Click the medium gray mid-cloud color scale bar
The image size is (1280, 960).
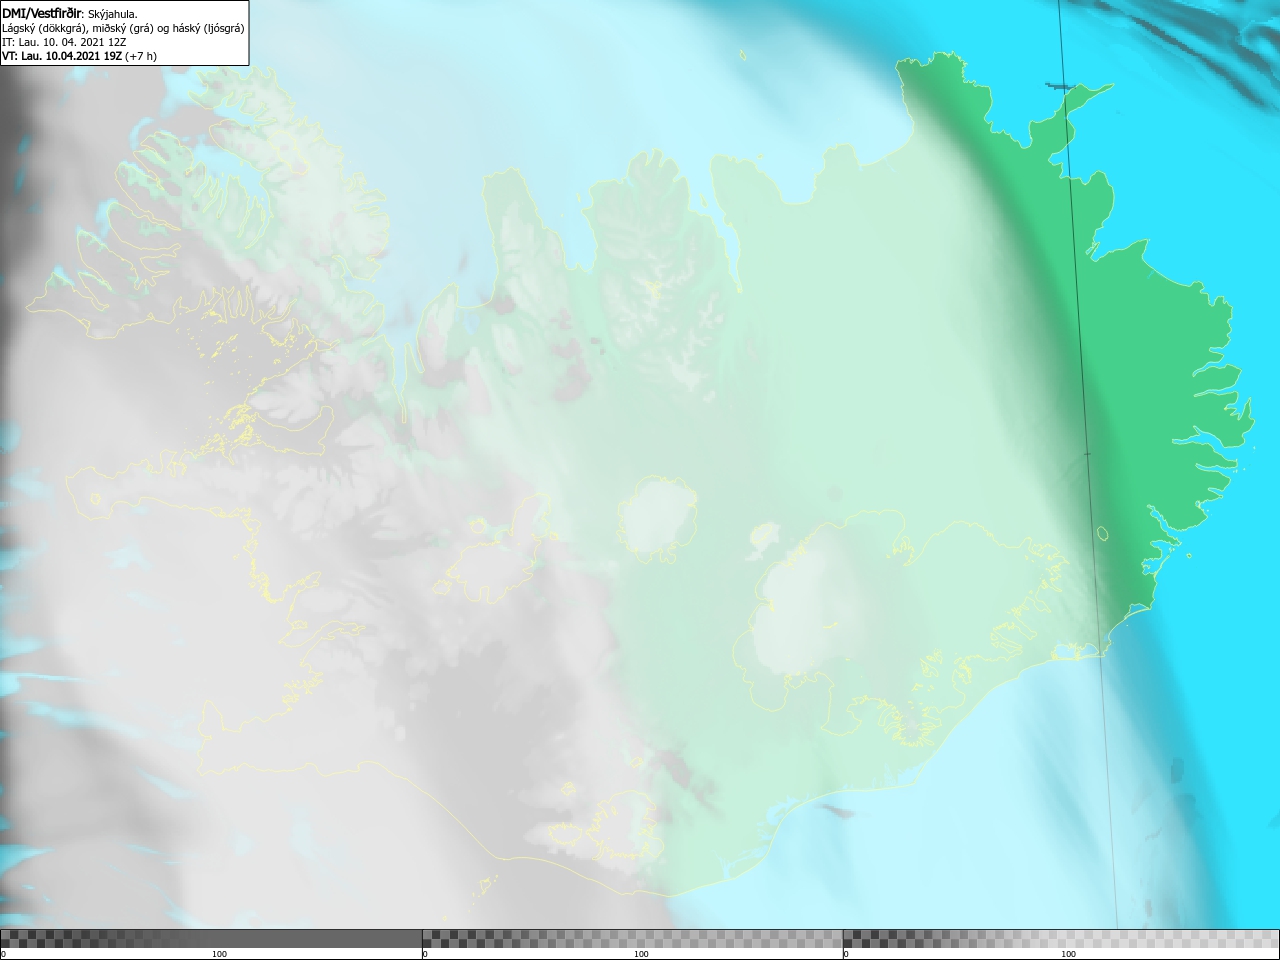(x=633, y=938)
